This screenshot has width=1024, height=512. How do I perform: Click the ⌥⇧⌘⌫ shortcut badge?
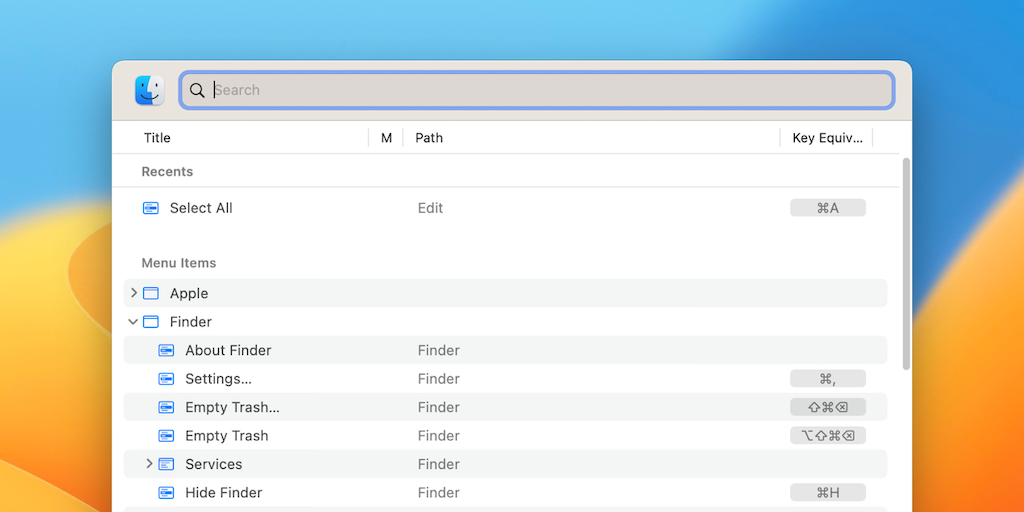coord(827,436)
